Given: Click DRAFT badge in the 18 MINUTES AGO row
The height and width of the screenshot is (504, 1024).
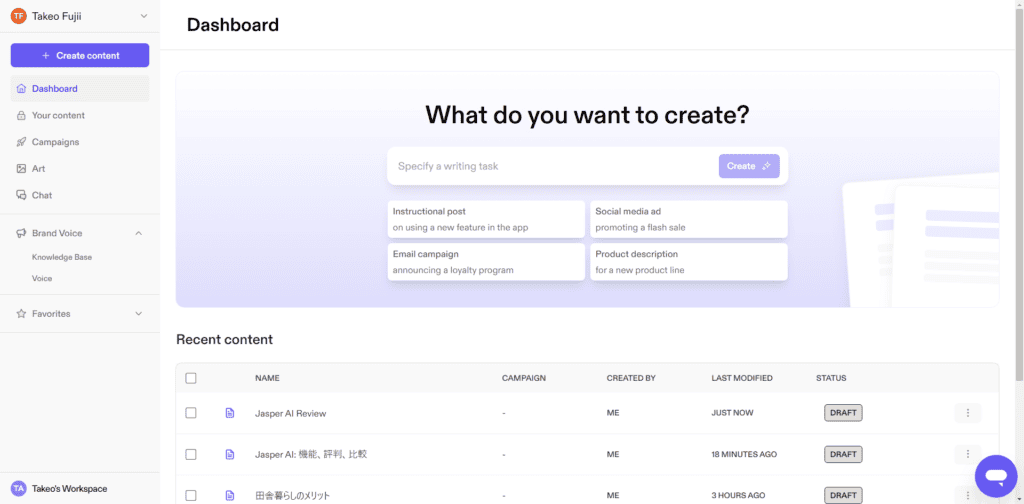Looking at the screenshot, I should 843,454.
